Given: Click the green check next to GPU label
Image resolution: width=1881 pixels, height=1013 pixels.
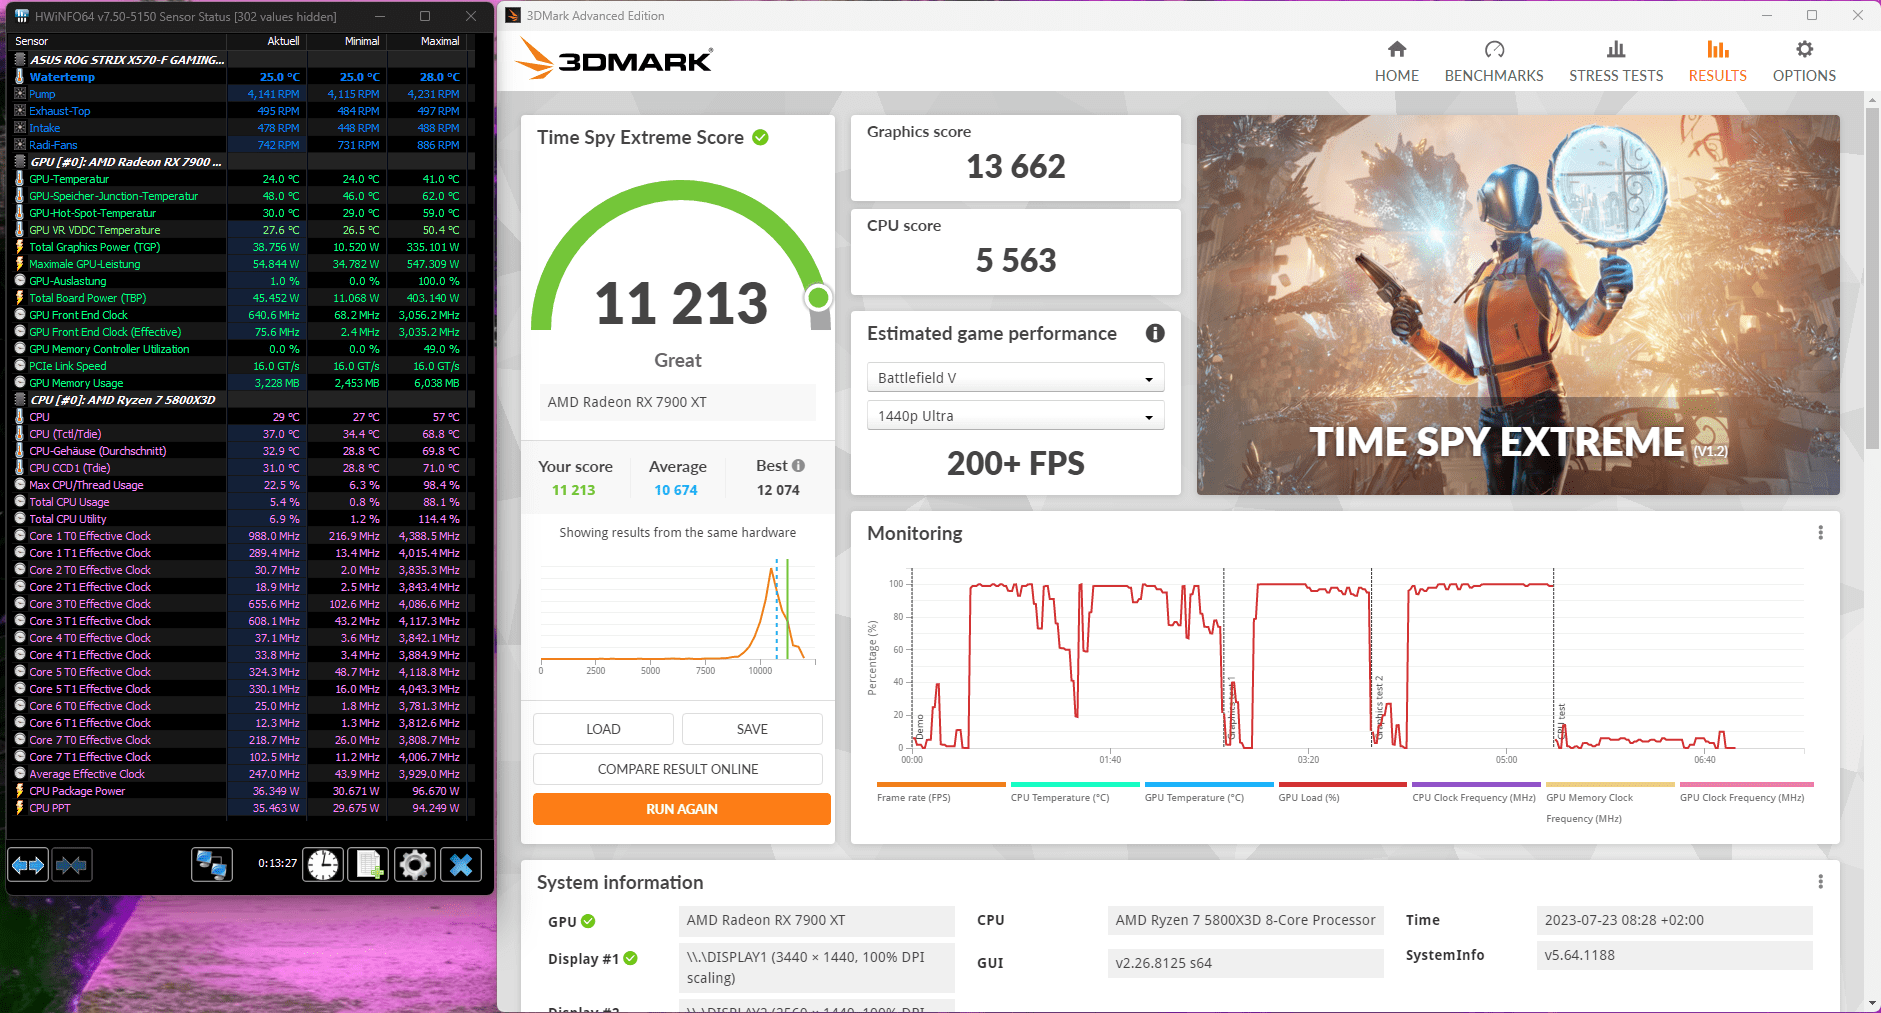Looking at the screenshot, I should click(x=588, y=921).
